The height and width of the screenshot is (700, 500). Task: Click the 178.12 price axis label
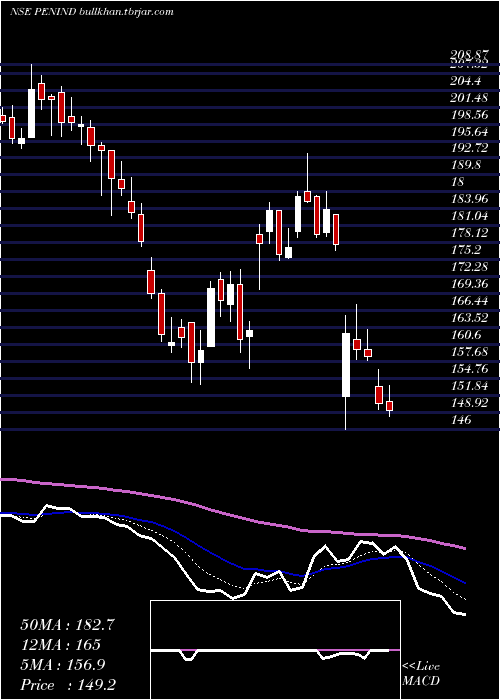[469, 233]
